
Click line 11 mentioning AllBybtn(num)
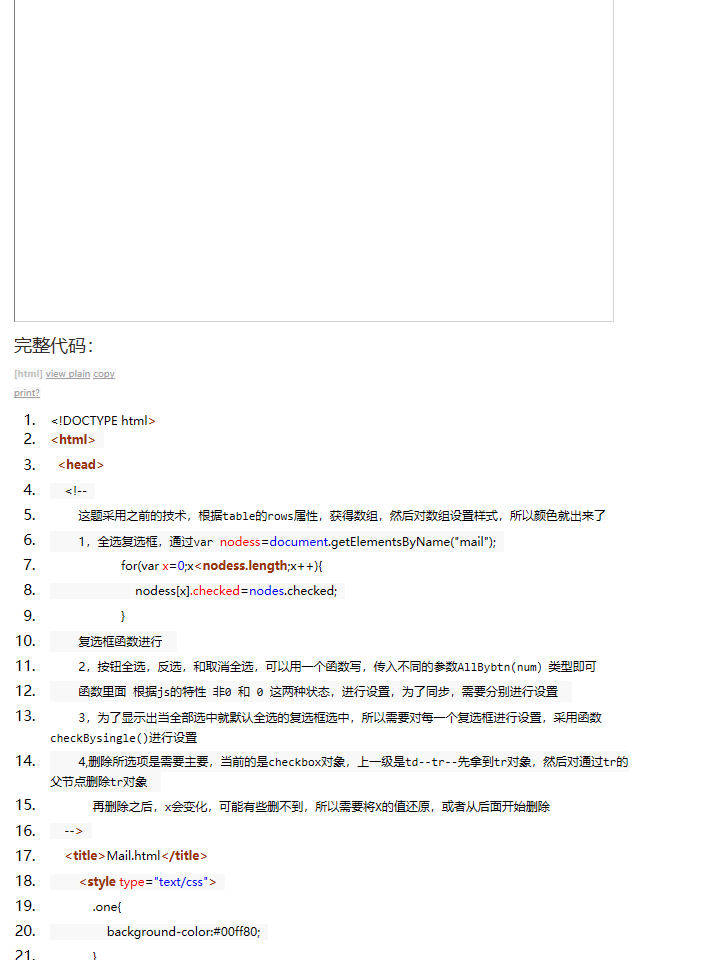click(x=337, y=666)
